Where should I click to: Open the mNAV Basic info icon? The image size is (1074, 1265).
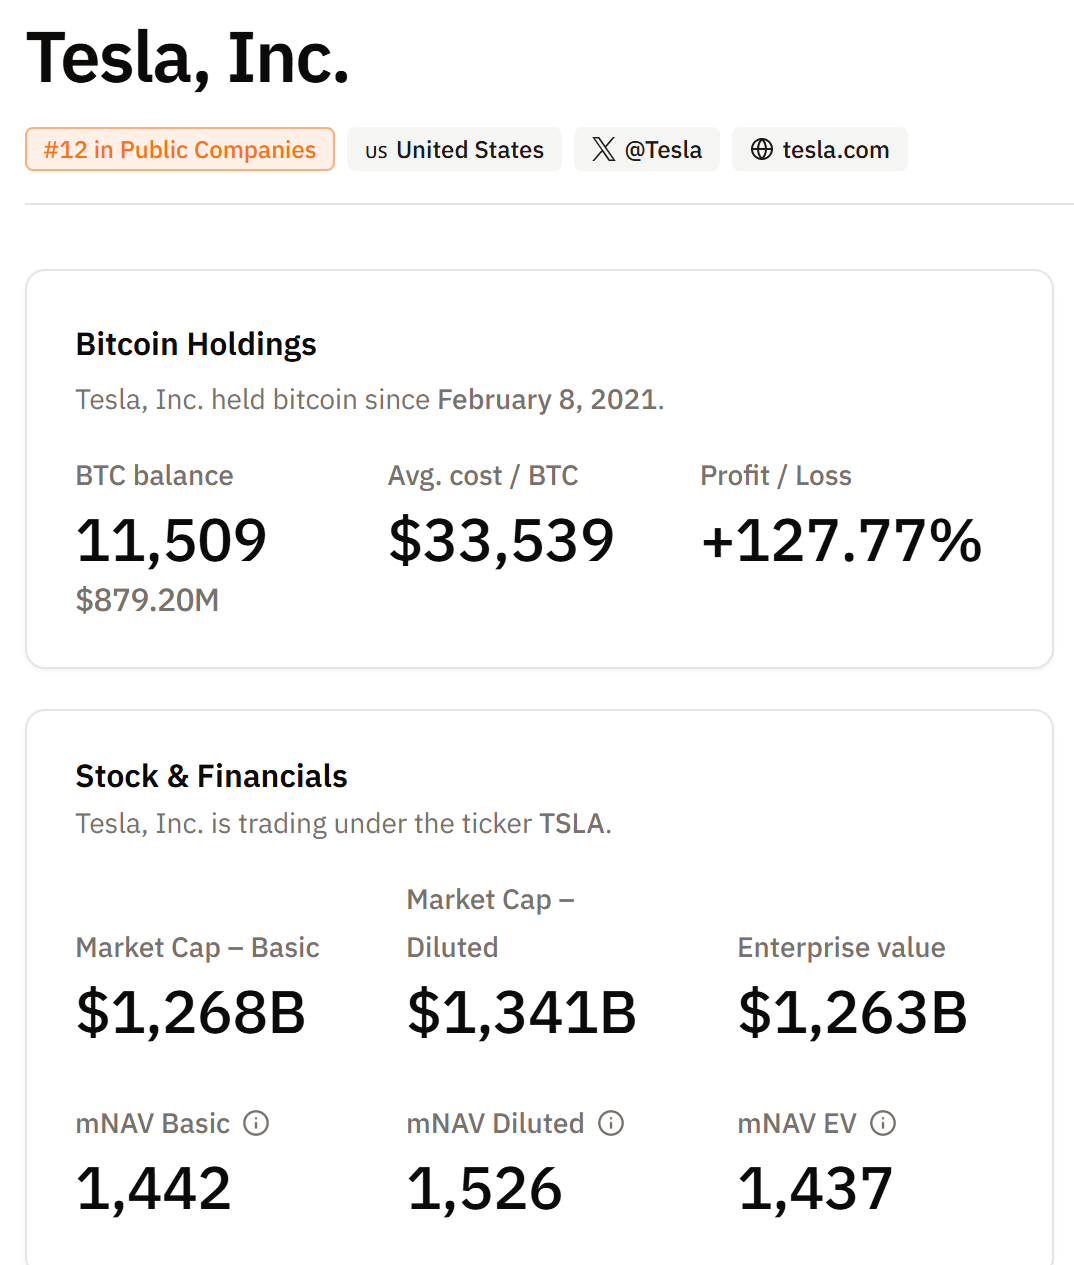257,1124
